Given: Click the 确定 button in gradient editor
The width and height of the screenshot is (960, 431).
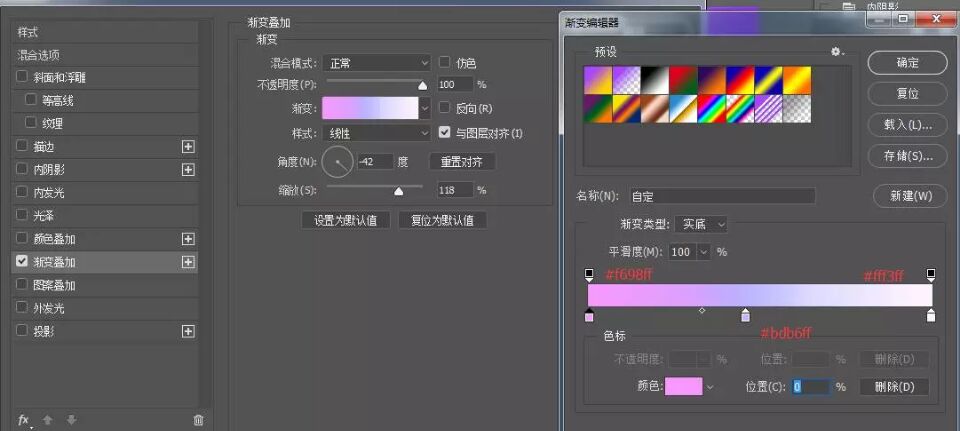Looking at the screenshot, I should pos(907,63).
